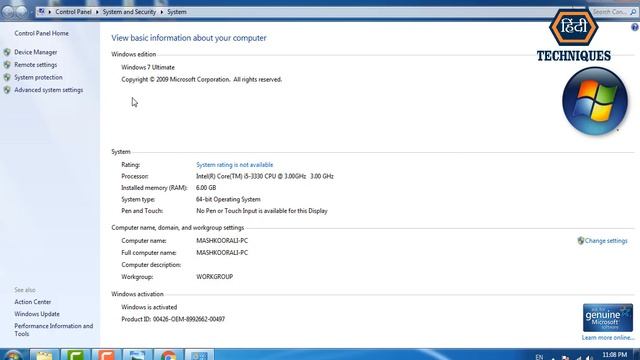The height and width of the screenshot is (360, 640).
Task: Open help with the blue question mark icon
Action: 635,27
